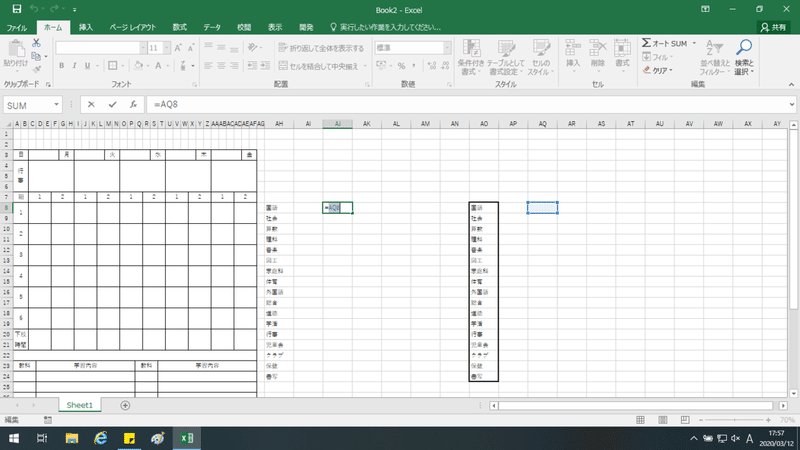Confirm formula entry with checkmark button
This screenshot has width=800, height=450.
[x=112, y=105]
